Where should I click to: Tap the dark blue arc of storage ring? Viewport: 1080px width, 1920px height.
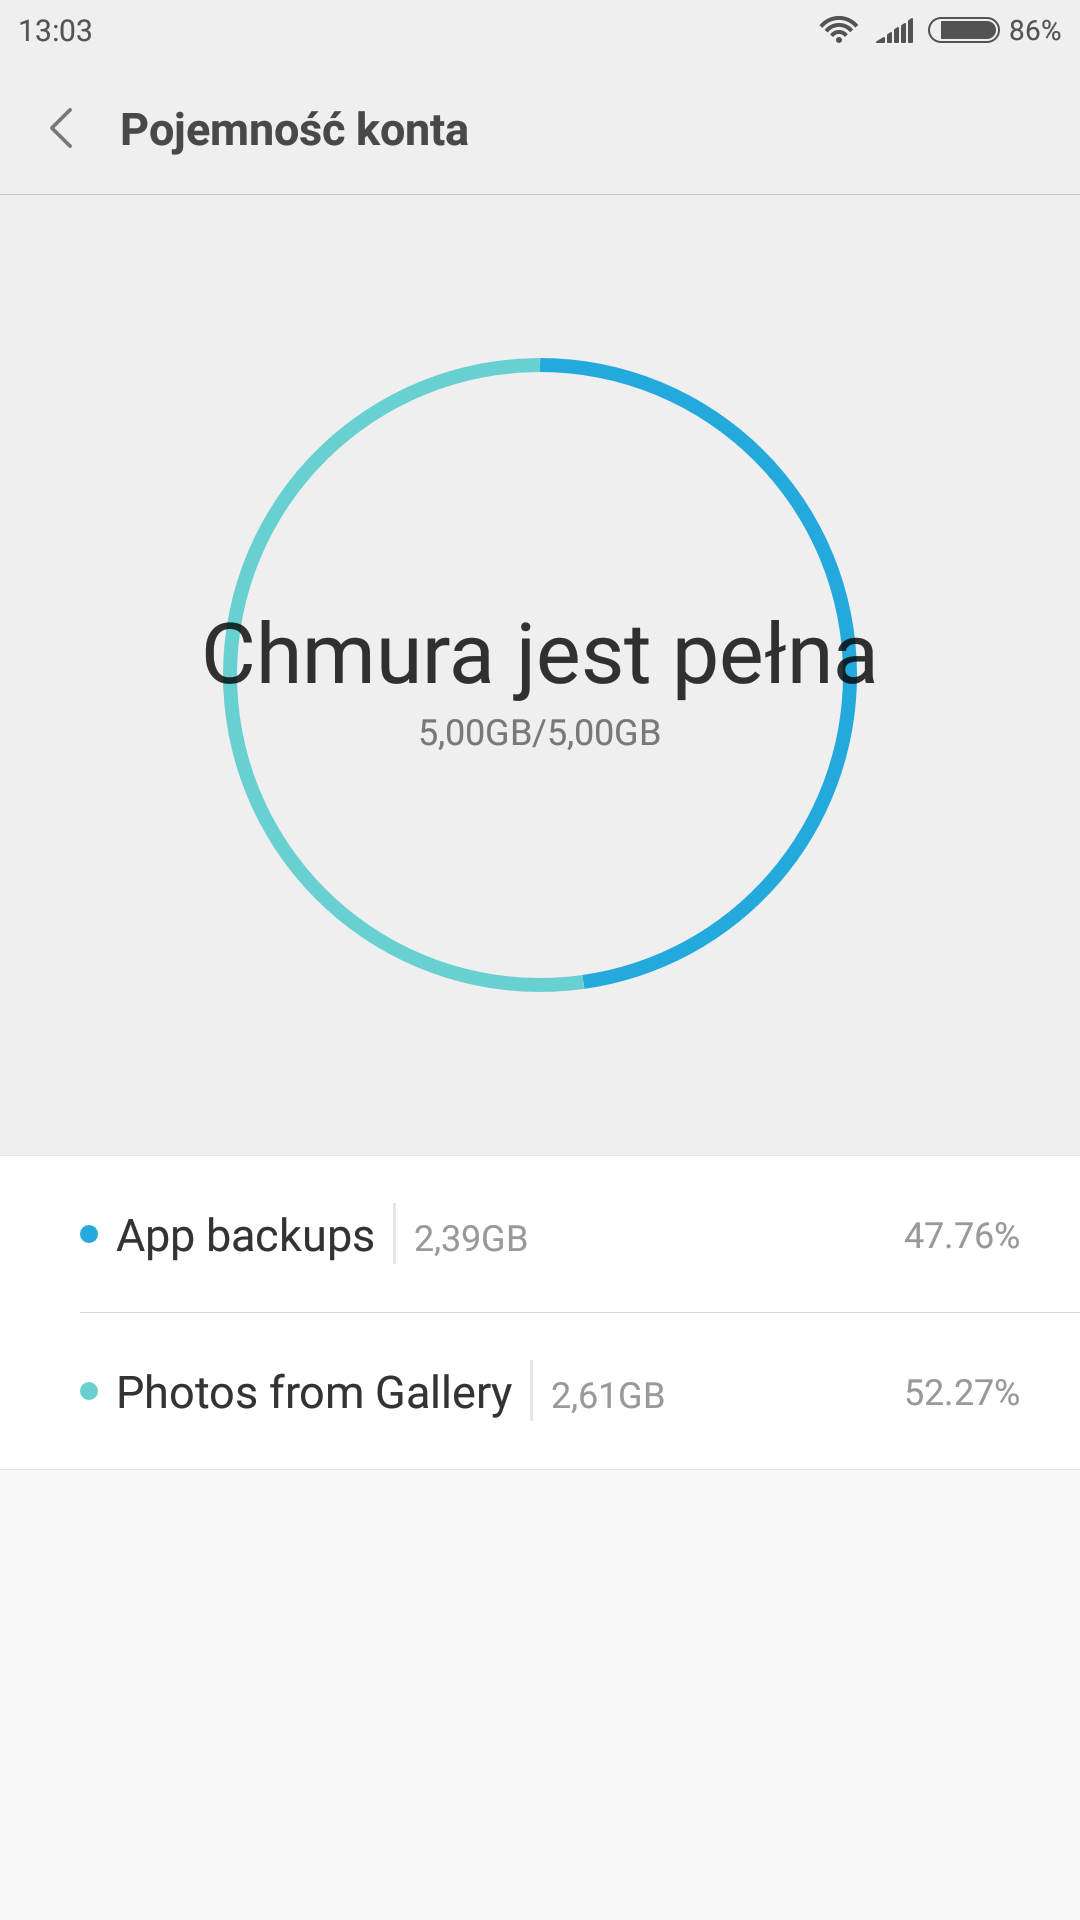click(x=760, y=455)
